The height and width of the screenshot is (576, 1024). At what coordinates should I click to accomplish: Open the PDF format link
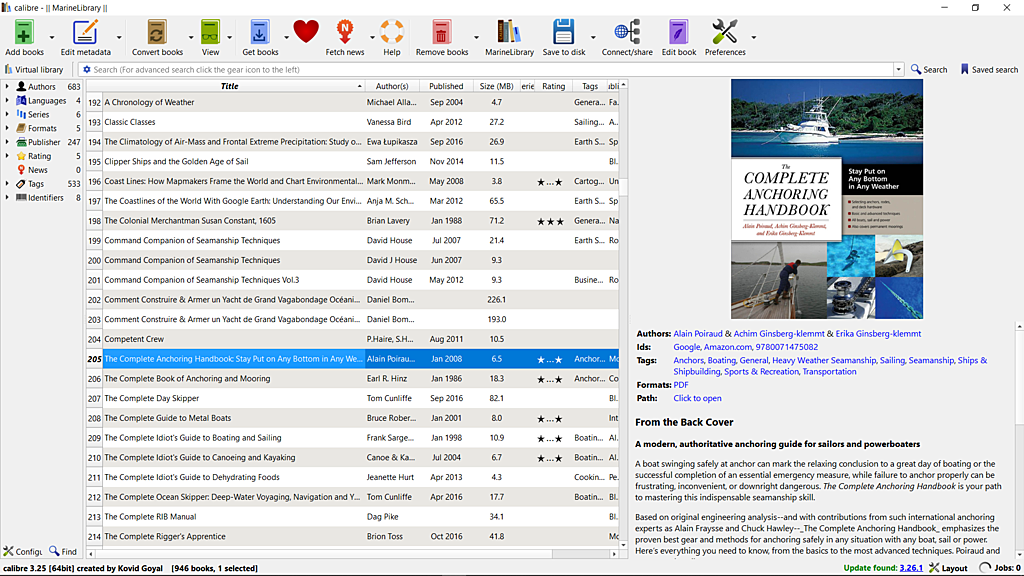coord(680,385)
